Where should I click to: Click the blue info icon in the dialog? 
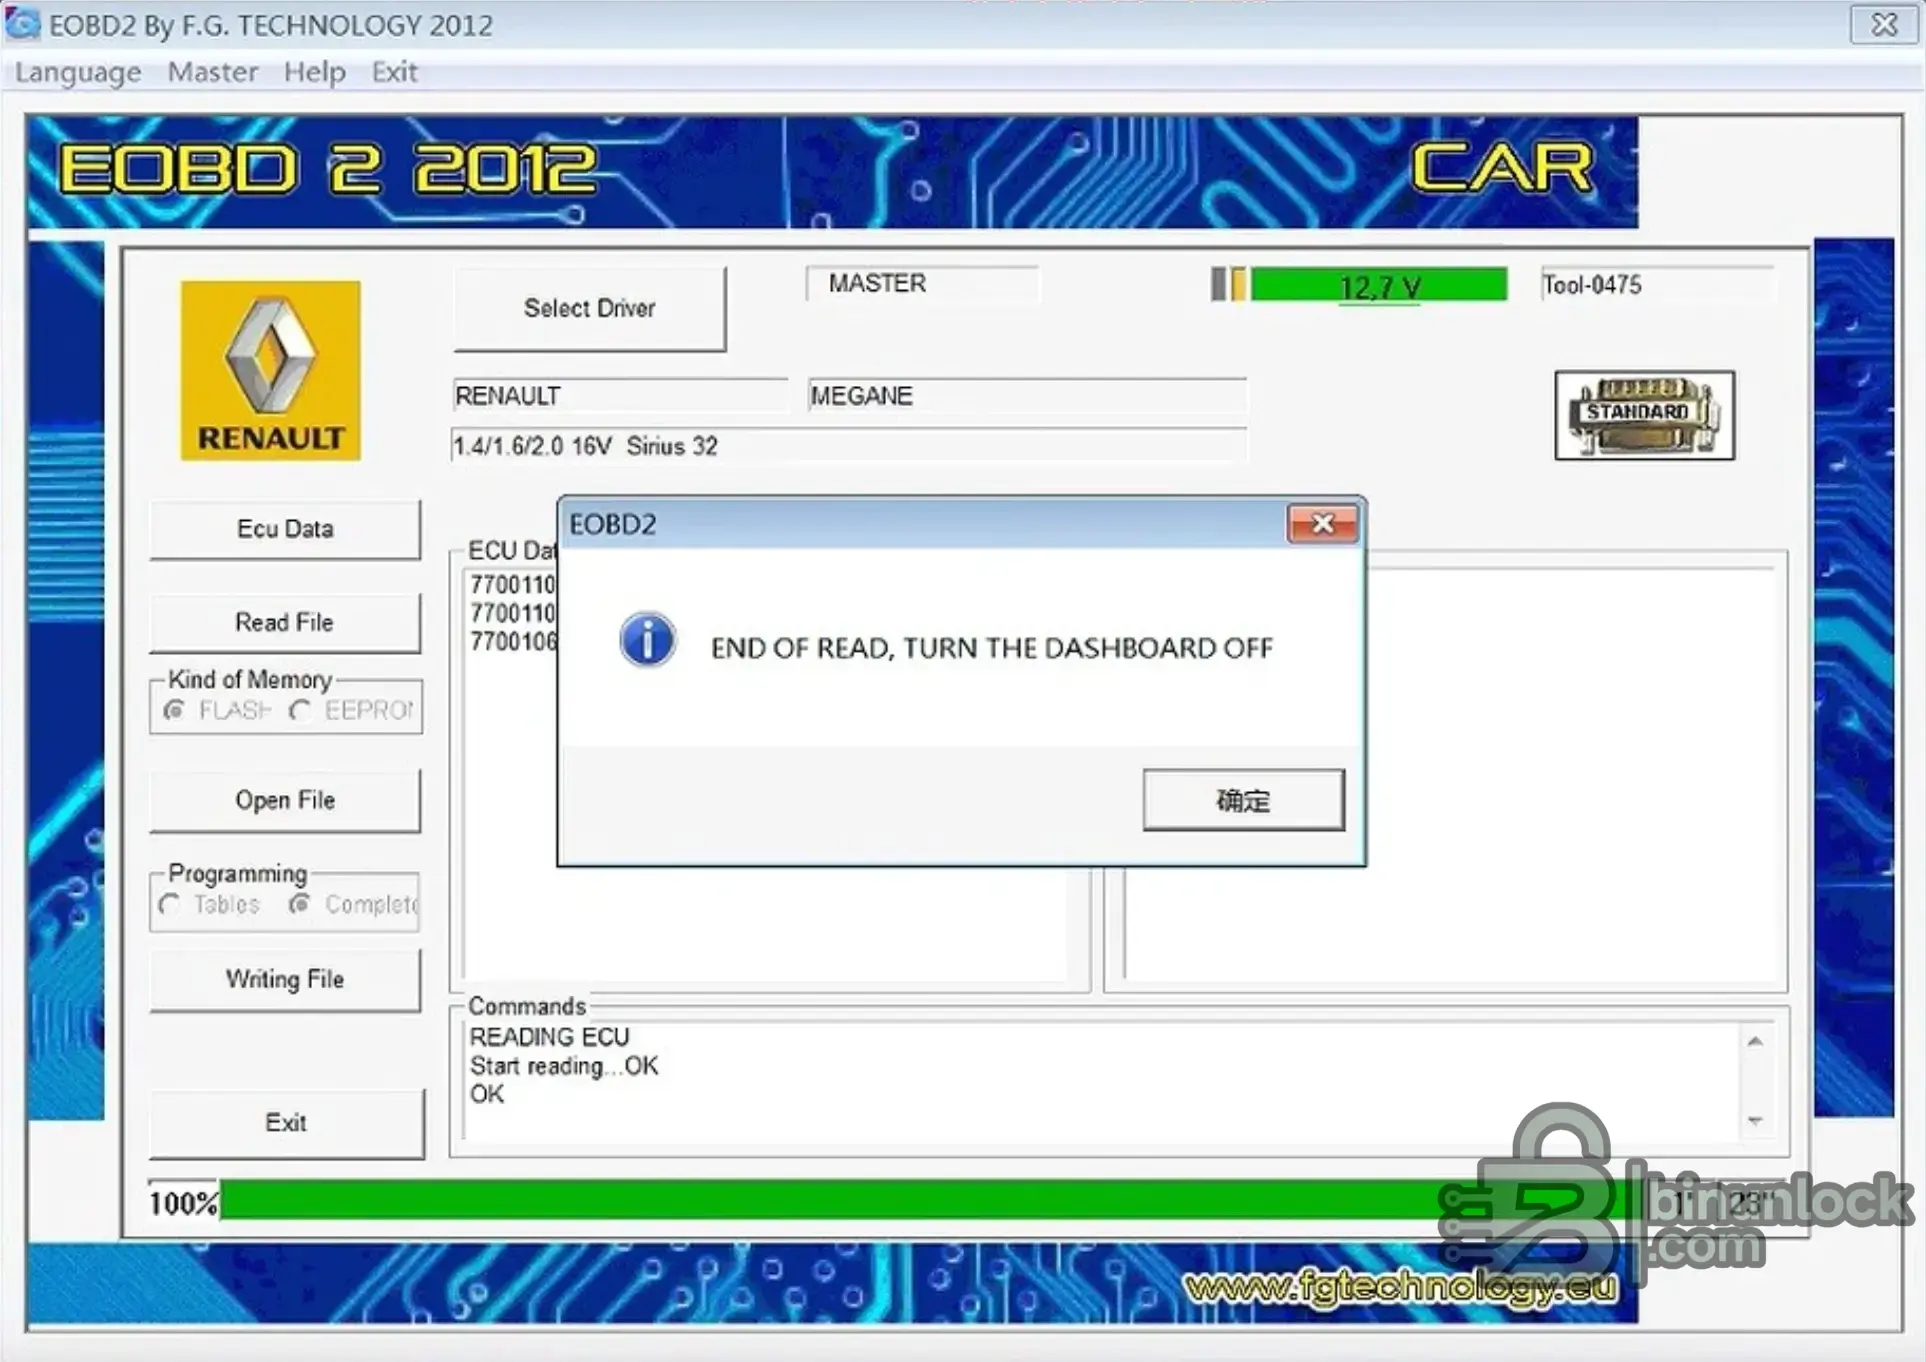647,640
